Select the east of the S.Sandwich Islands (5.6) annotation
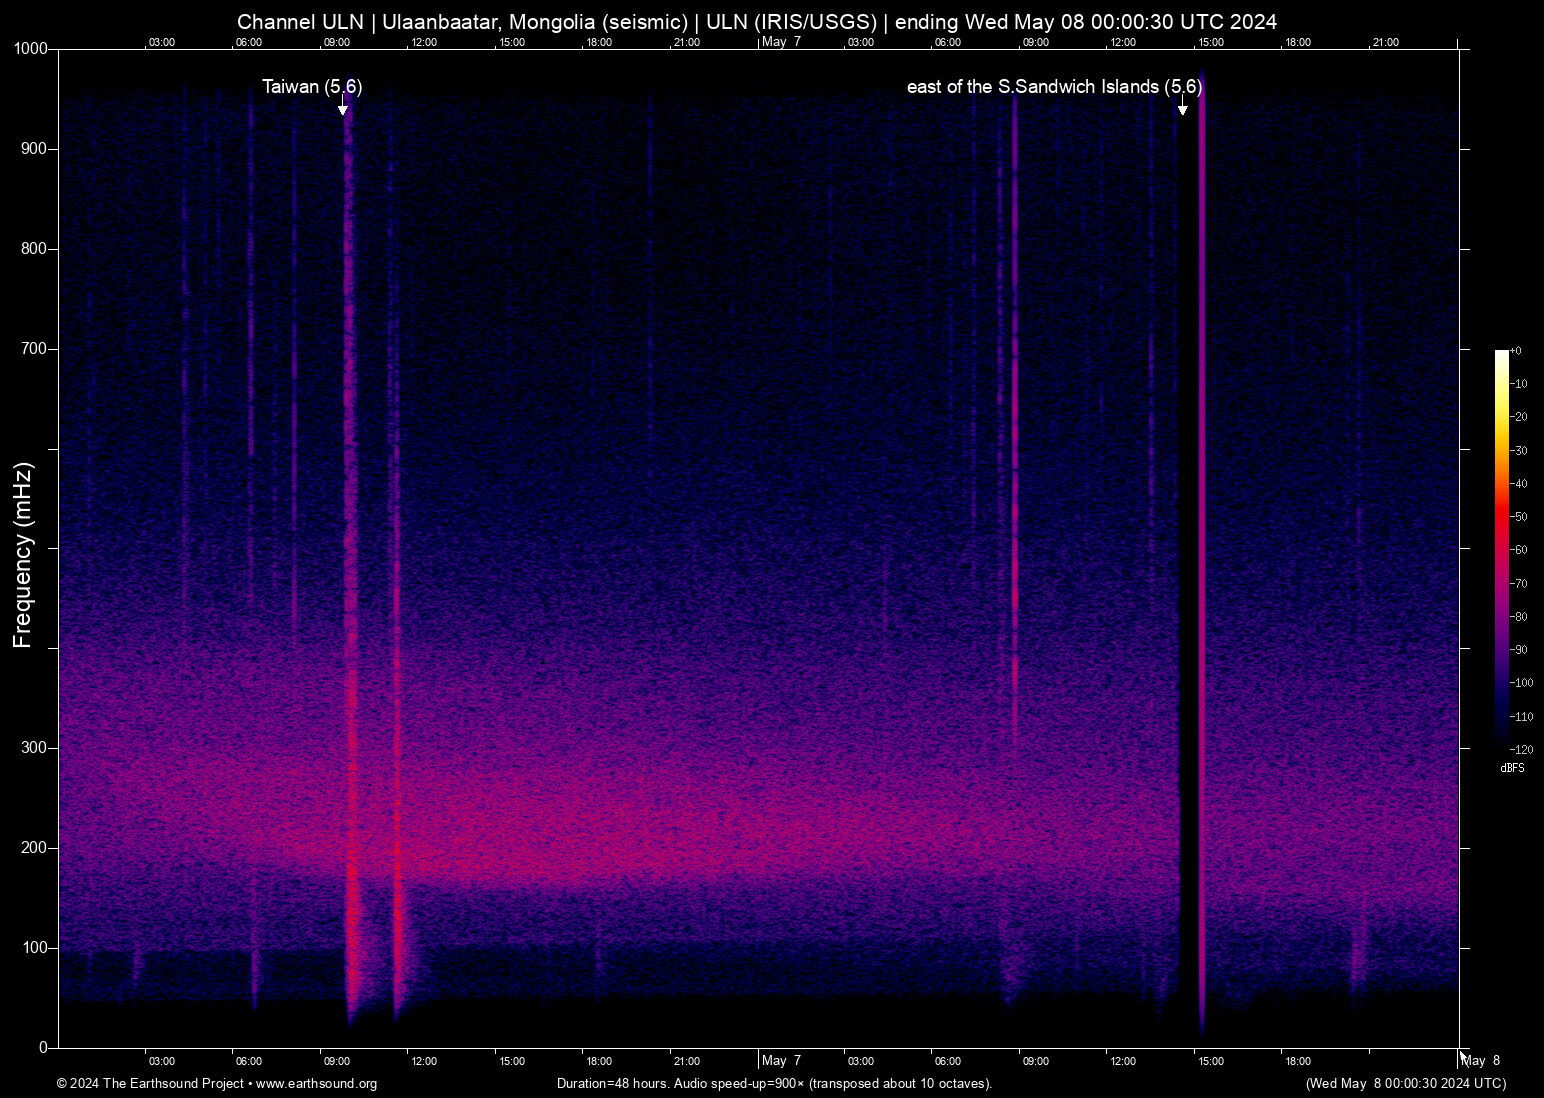1544x1098 pixels. tap(1053, 87)
